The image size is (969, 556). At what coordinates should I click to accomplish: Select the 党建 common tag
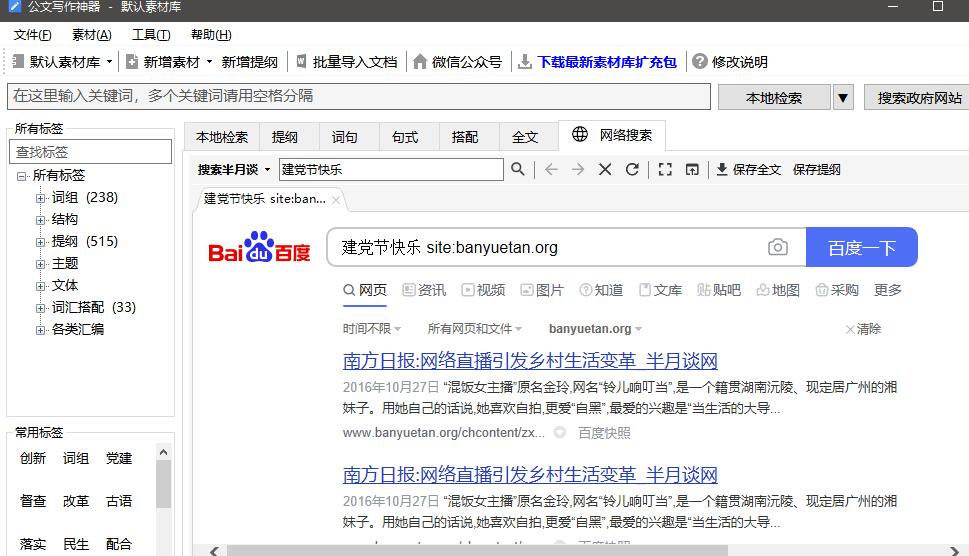[119, 458]
